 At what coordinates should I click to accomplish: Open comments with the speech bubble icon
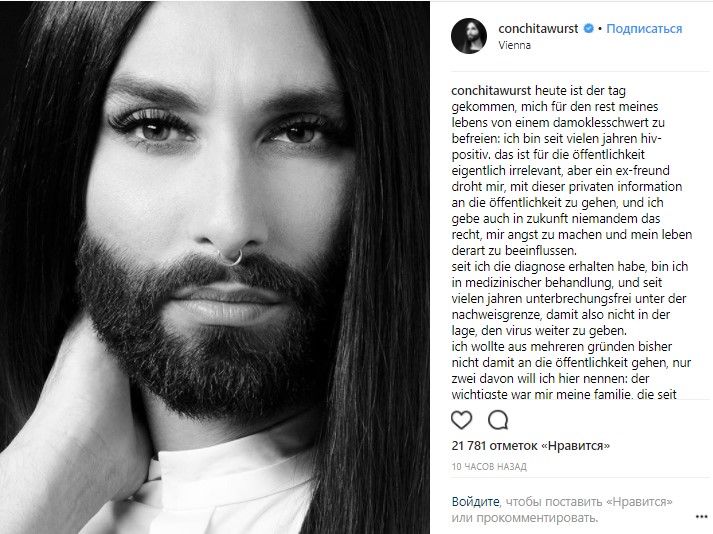coord(498,420)
